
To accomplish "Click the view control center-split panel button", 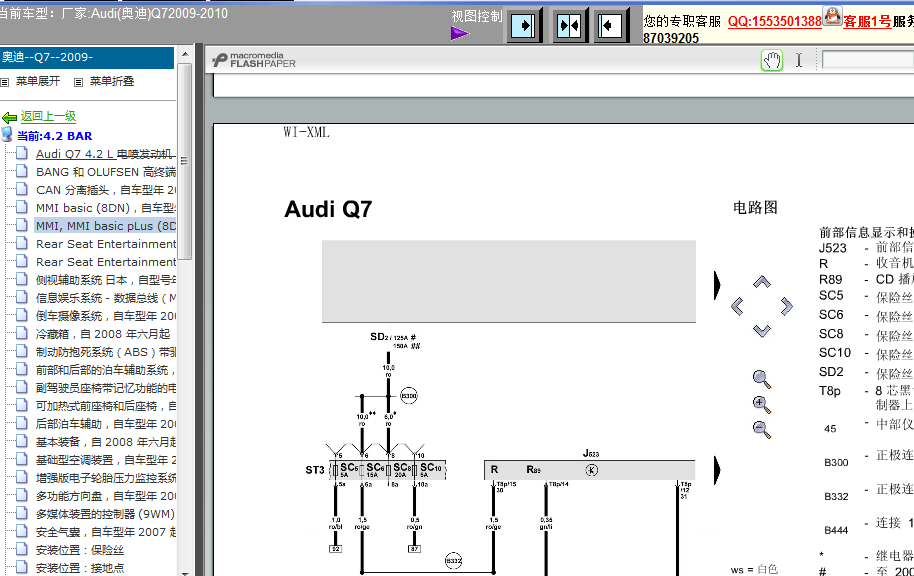I will click(569, 26).
